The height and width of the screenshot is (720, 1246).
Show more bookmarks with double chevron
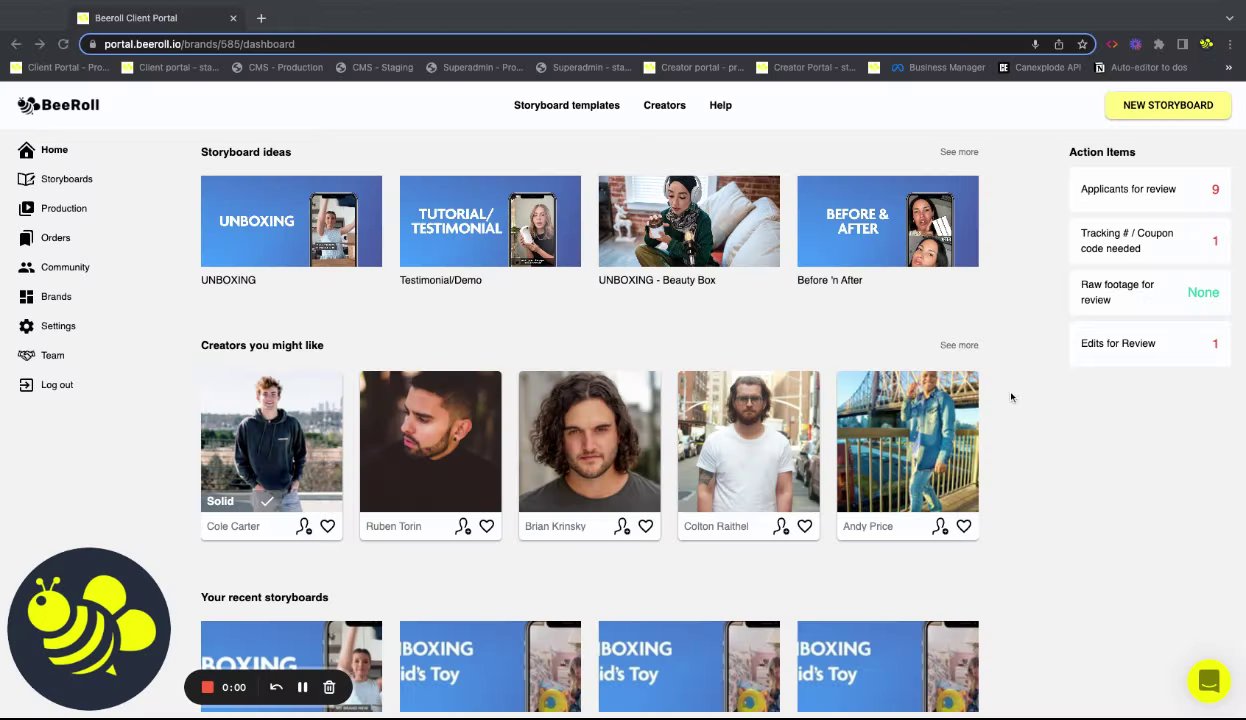pyautogui.click(x=1228, y=68)
